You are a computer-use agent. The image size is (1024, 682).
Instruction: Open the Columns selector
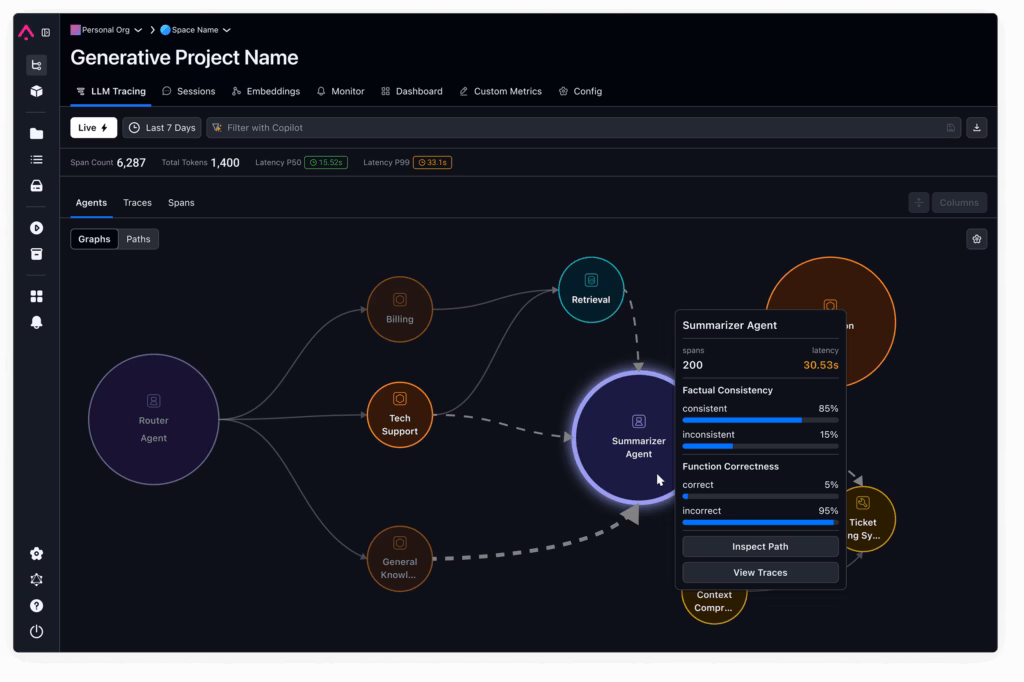pyautogui.click(x=959, y=203)
